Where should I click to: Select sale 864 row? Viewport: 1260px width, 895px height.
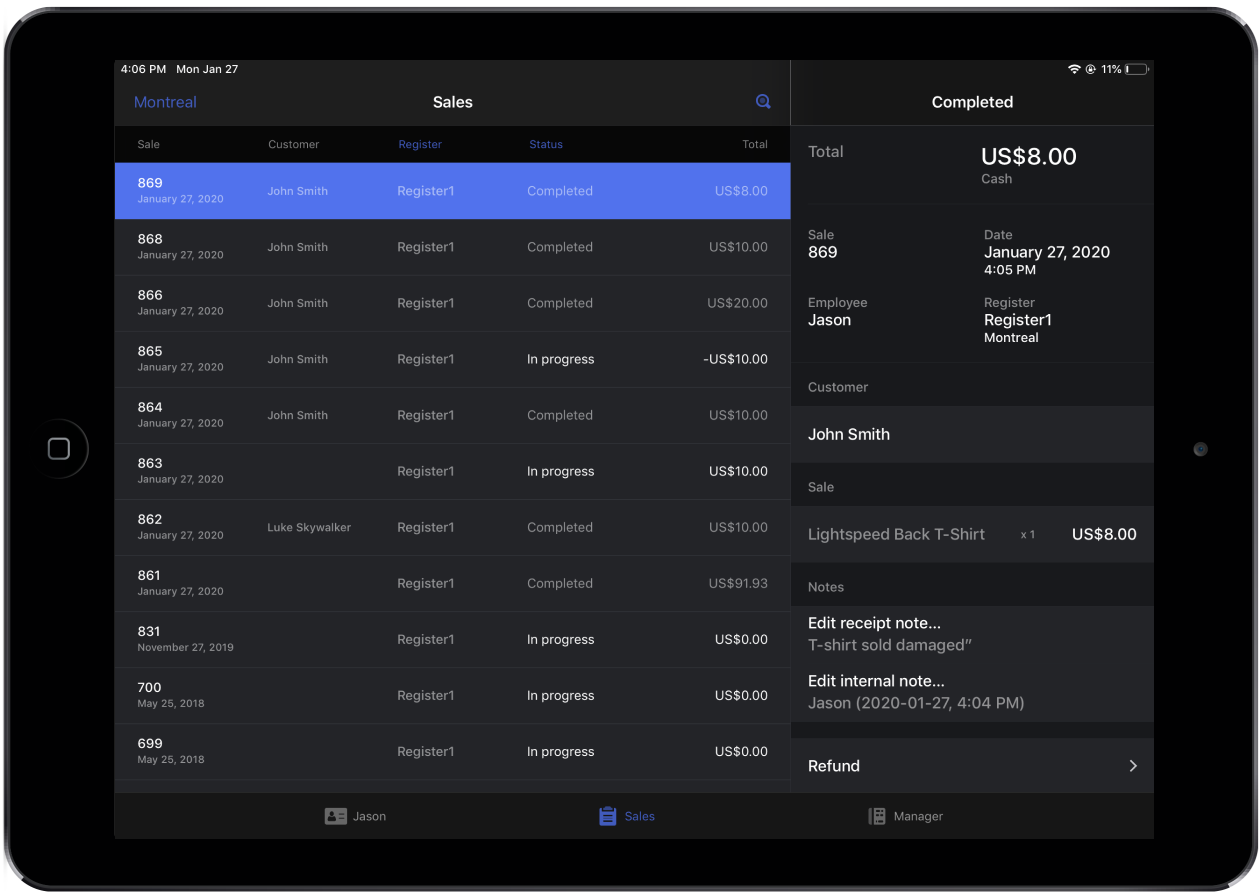coord(452,415)
